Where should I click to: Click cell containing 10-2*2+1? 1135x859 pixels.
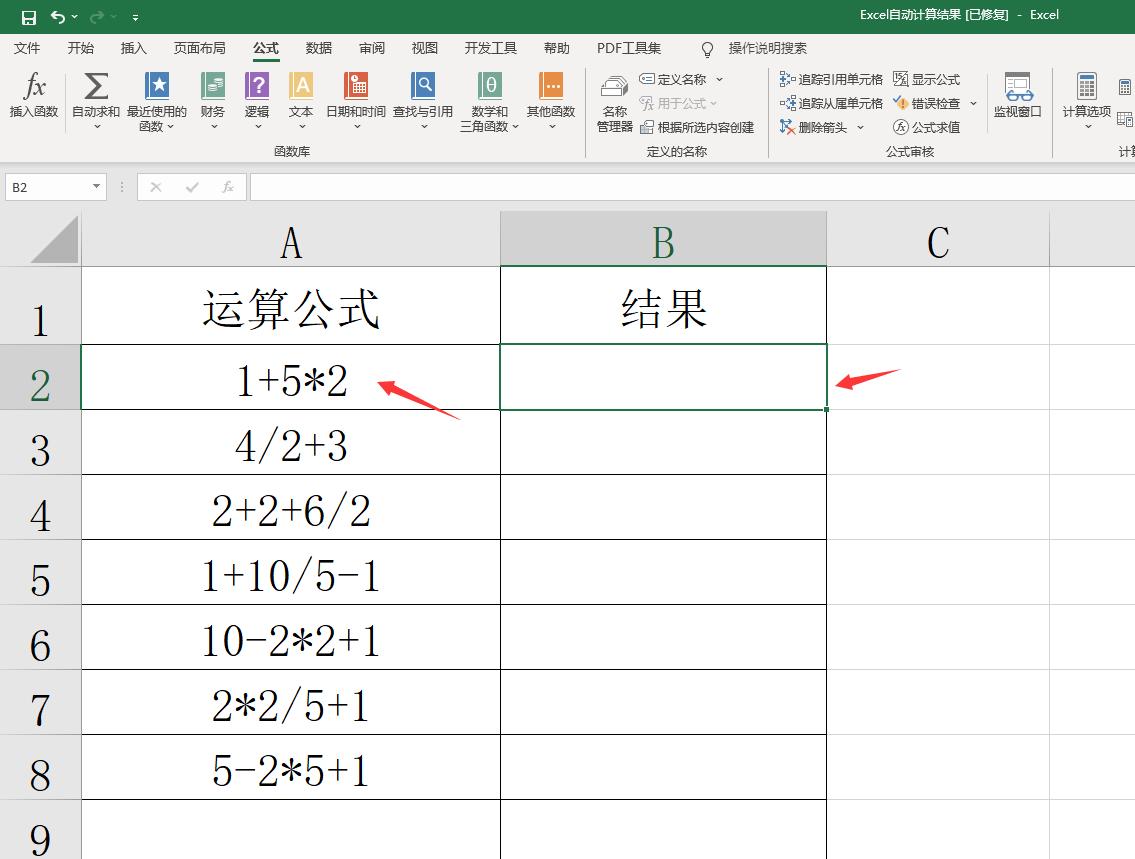[x=290, y=638]
